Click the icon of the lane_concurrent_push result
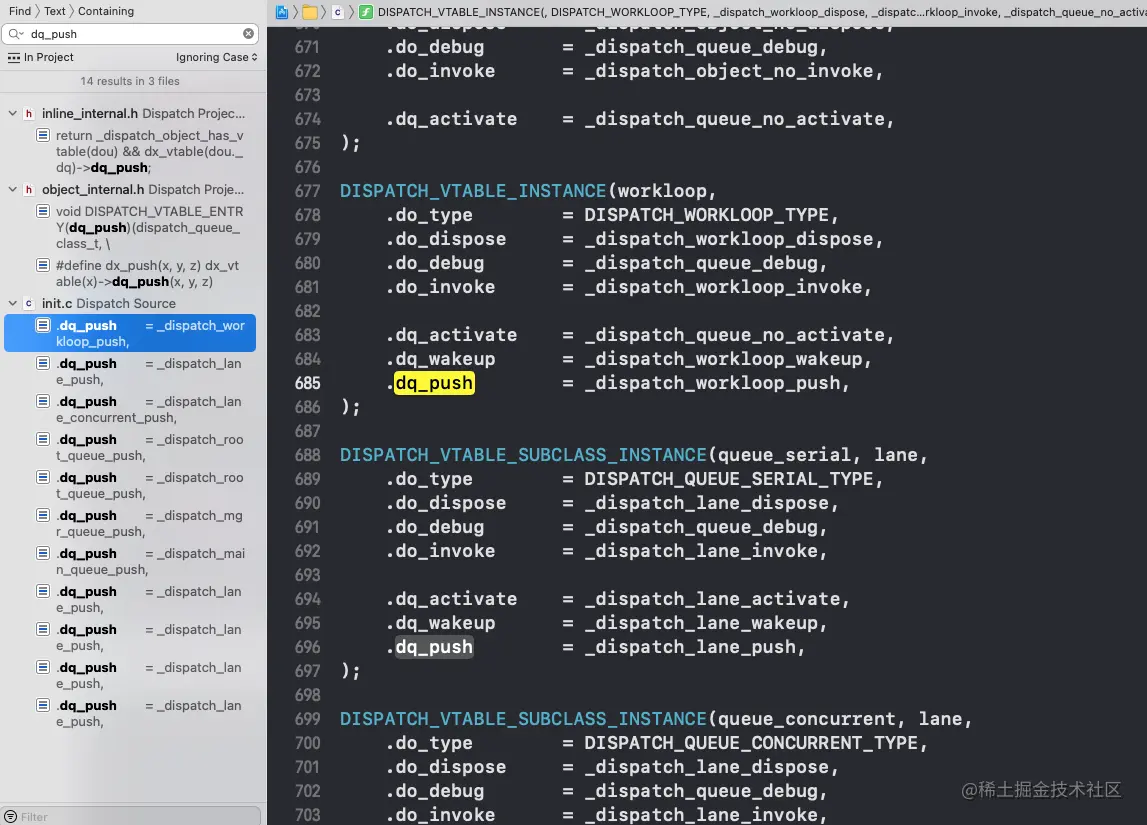The height and width of the screenshot is (825, 1147). [43, 402]
